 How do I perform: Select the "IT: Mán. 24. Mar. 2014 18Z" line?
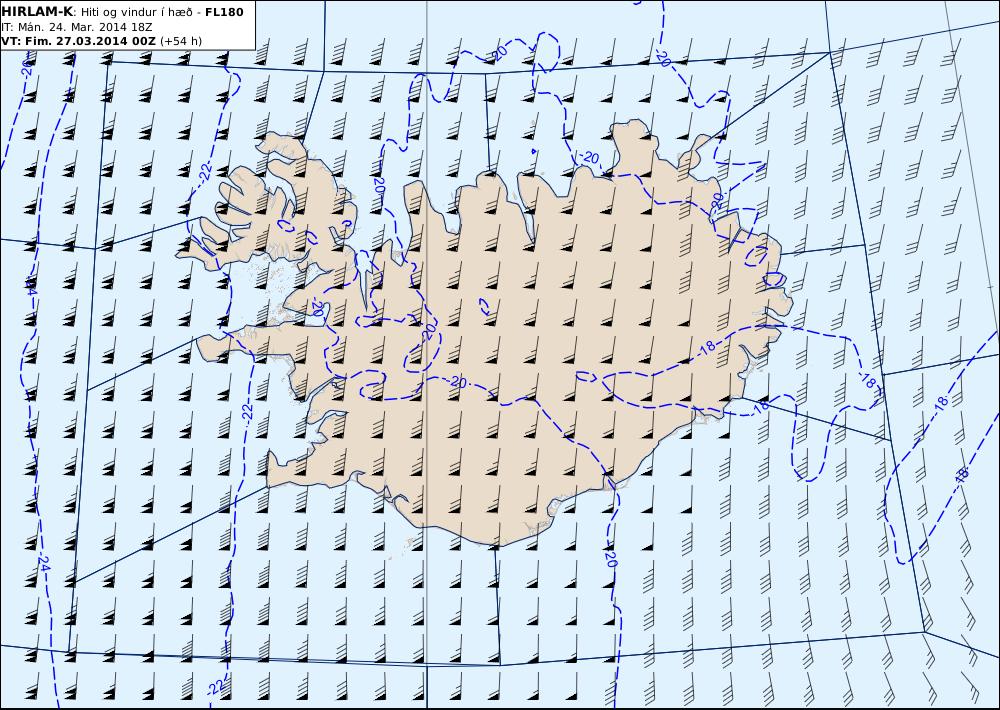click(x=77, y=27)
